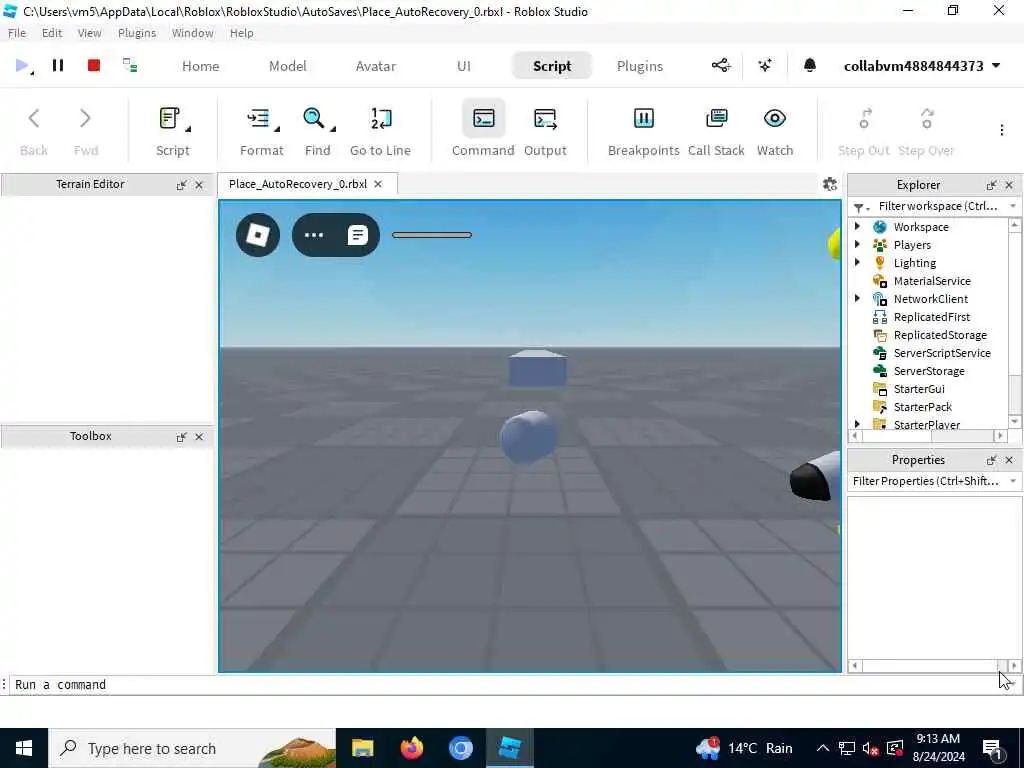1024x768 pixels.
Task: Open the Format dropdown arrow
Action: (x=277, y=129)
